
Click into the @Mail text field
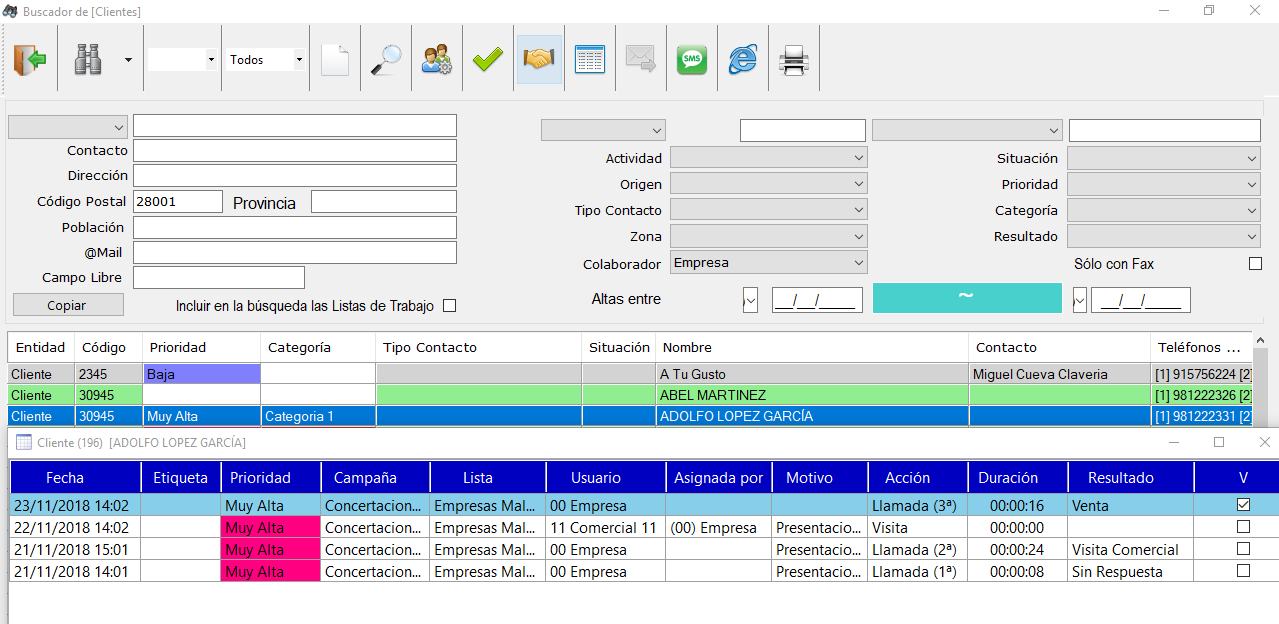[295, 252]
